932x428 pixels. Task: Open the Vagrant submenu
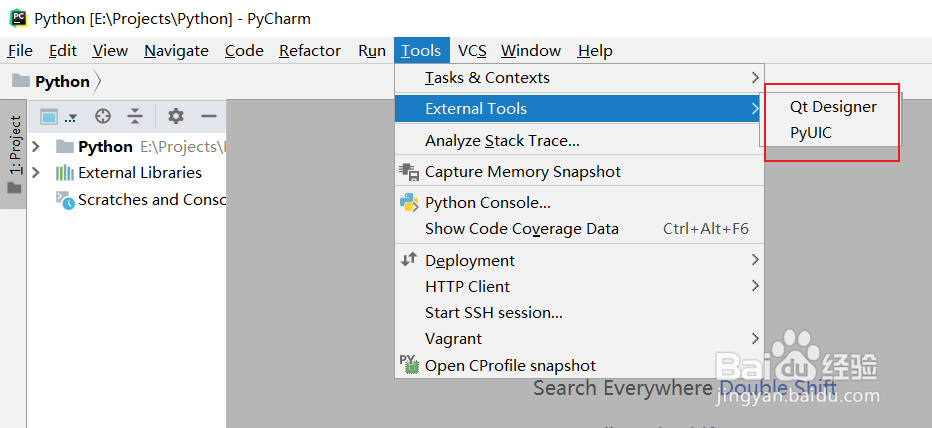pos(579,339)
